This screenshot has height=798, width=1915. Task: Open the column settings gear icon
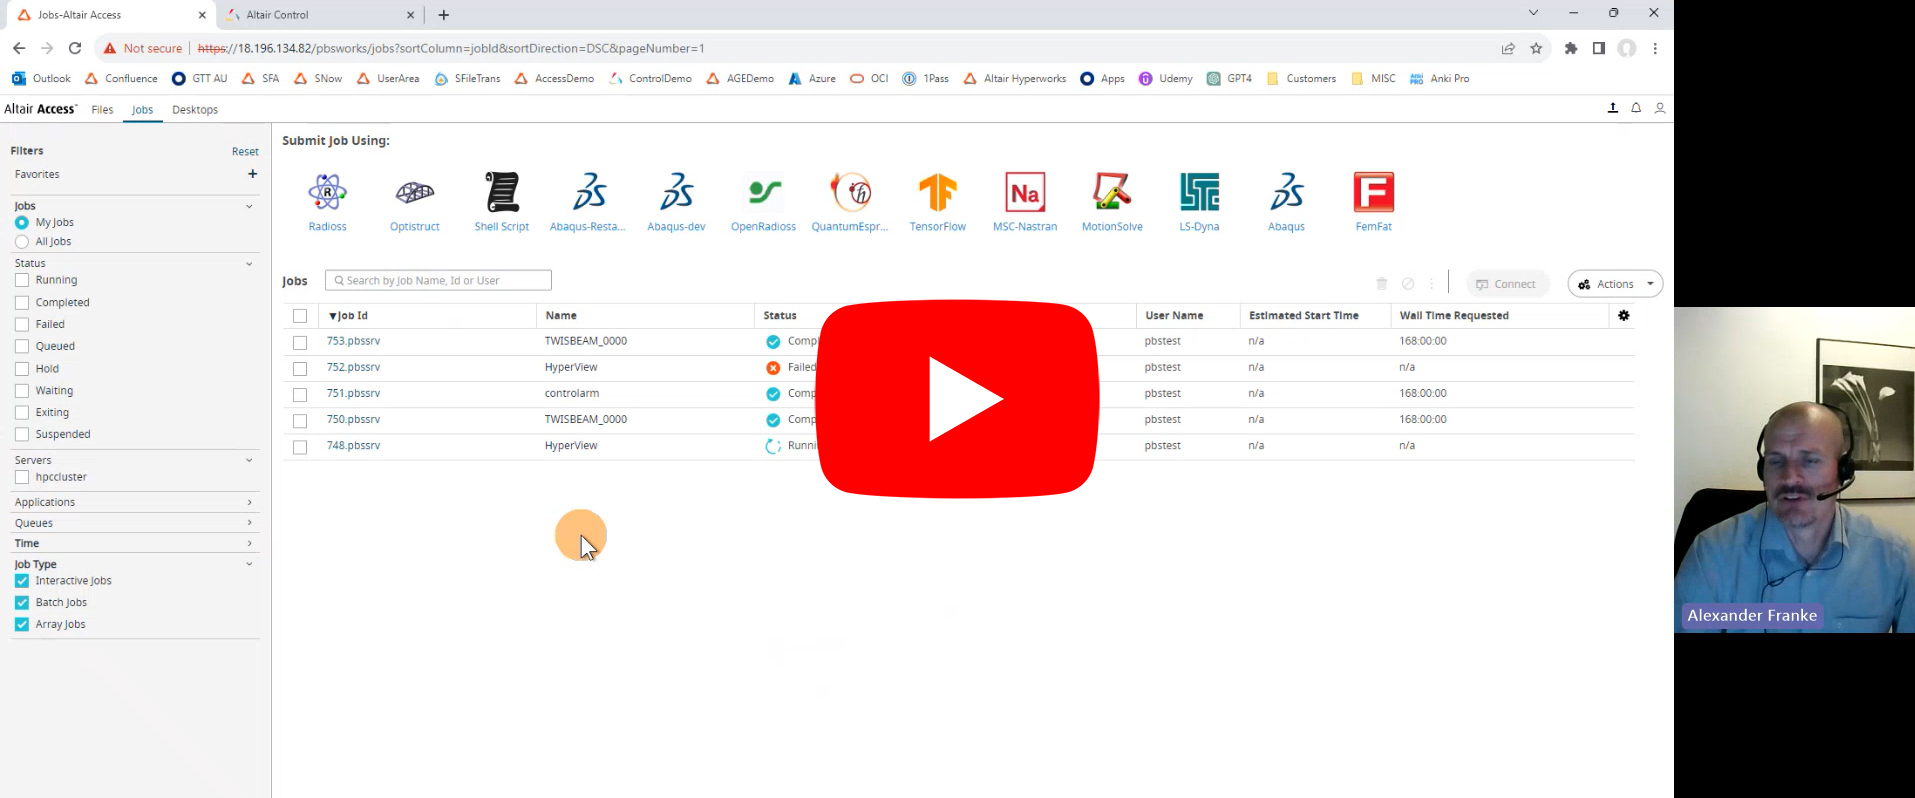(1623, 316)
